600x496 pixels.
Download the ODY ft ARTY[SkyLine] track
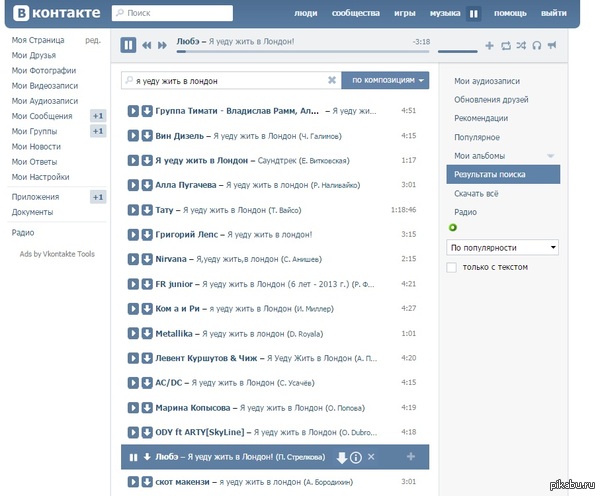[147, 432]
